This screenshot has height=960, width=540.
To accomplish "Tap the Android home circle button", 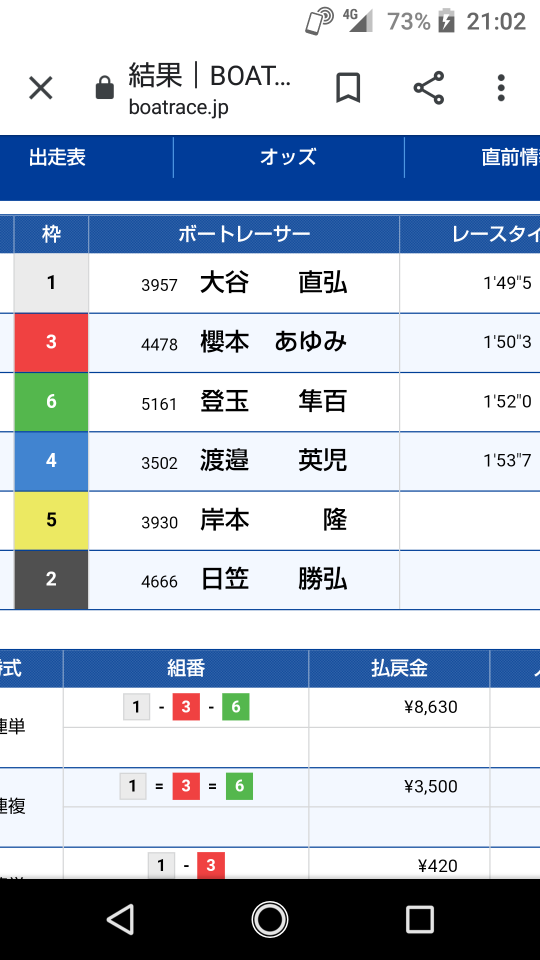I will click(x=269, y=919).
